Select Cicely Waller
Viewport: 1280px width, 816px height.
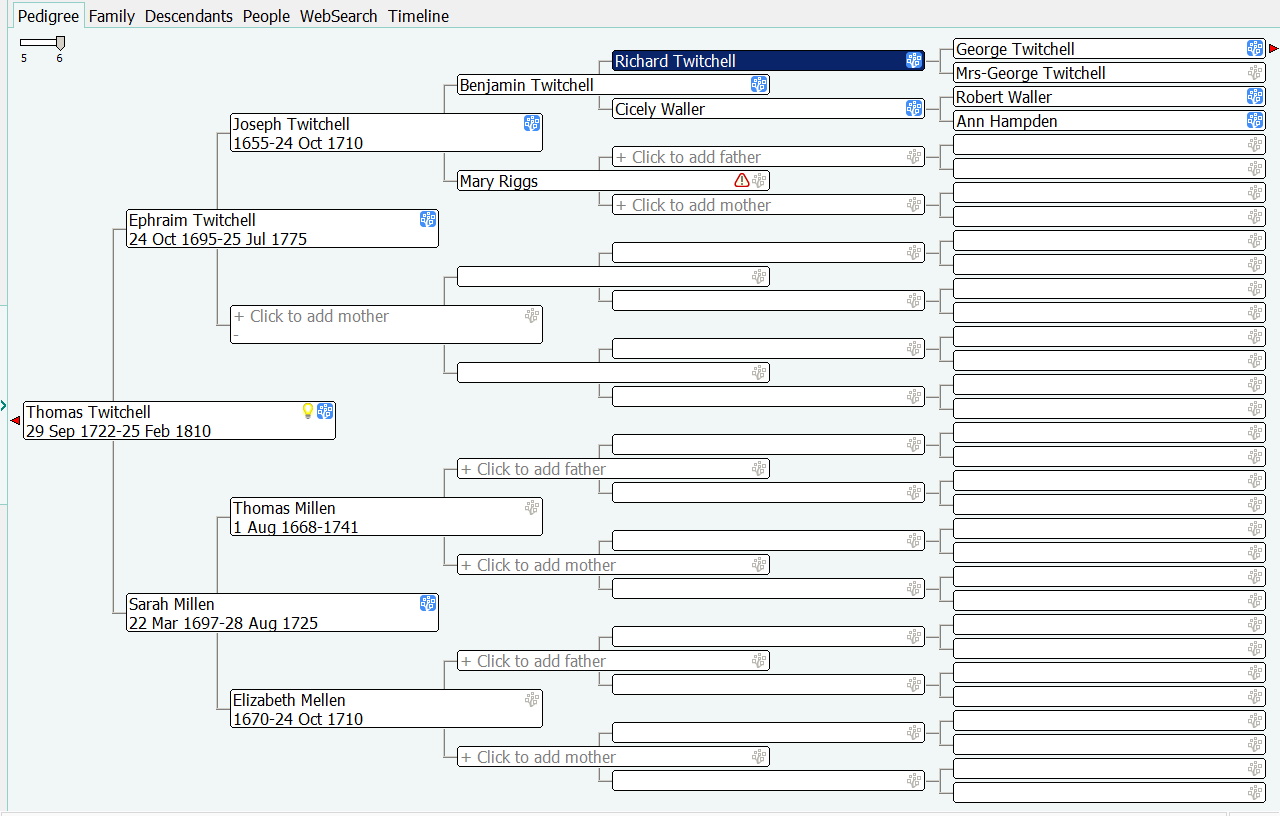pos(768,109)
